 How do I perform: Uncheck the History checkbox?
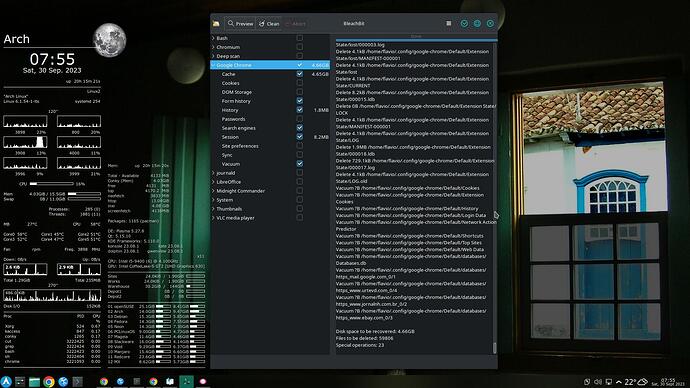(300, 110)
